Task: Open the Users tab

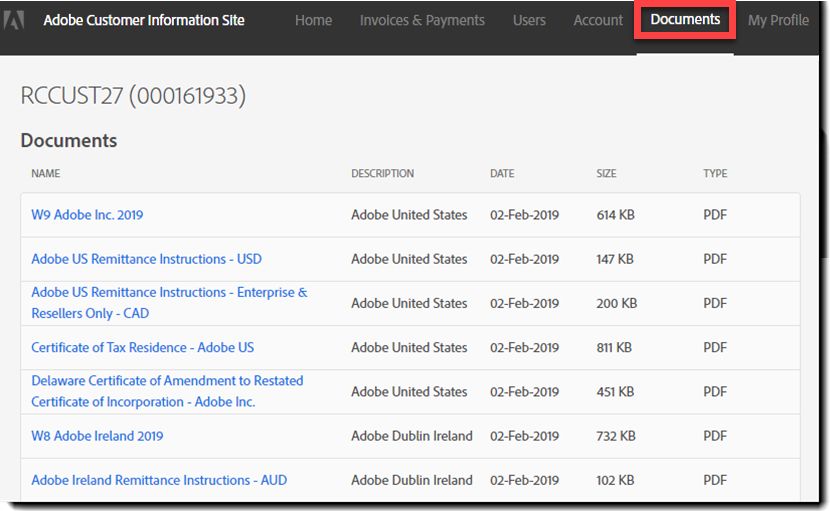Action: click(x=529, y=20)
